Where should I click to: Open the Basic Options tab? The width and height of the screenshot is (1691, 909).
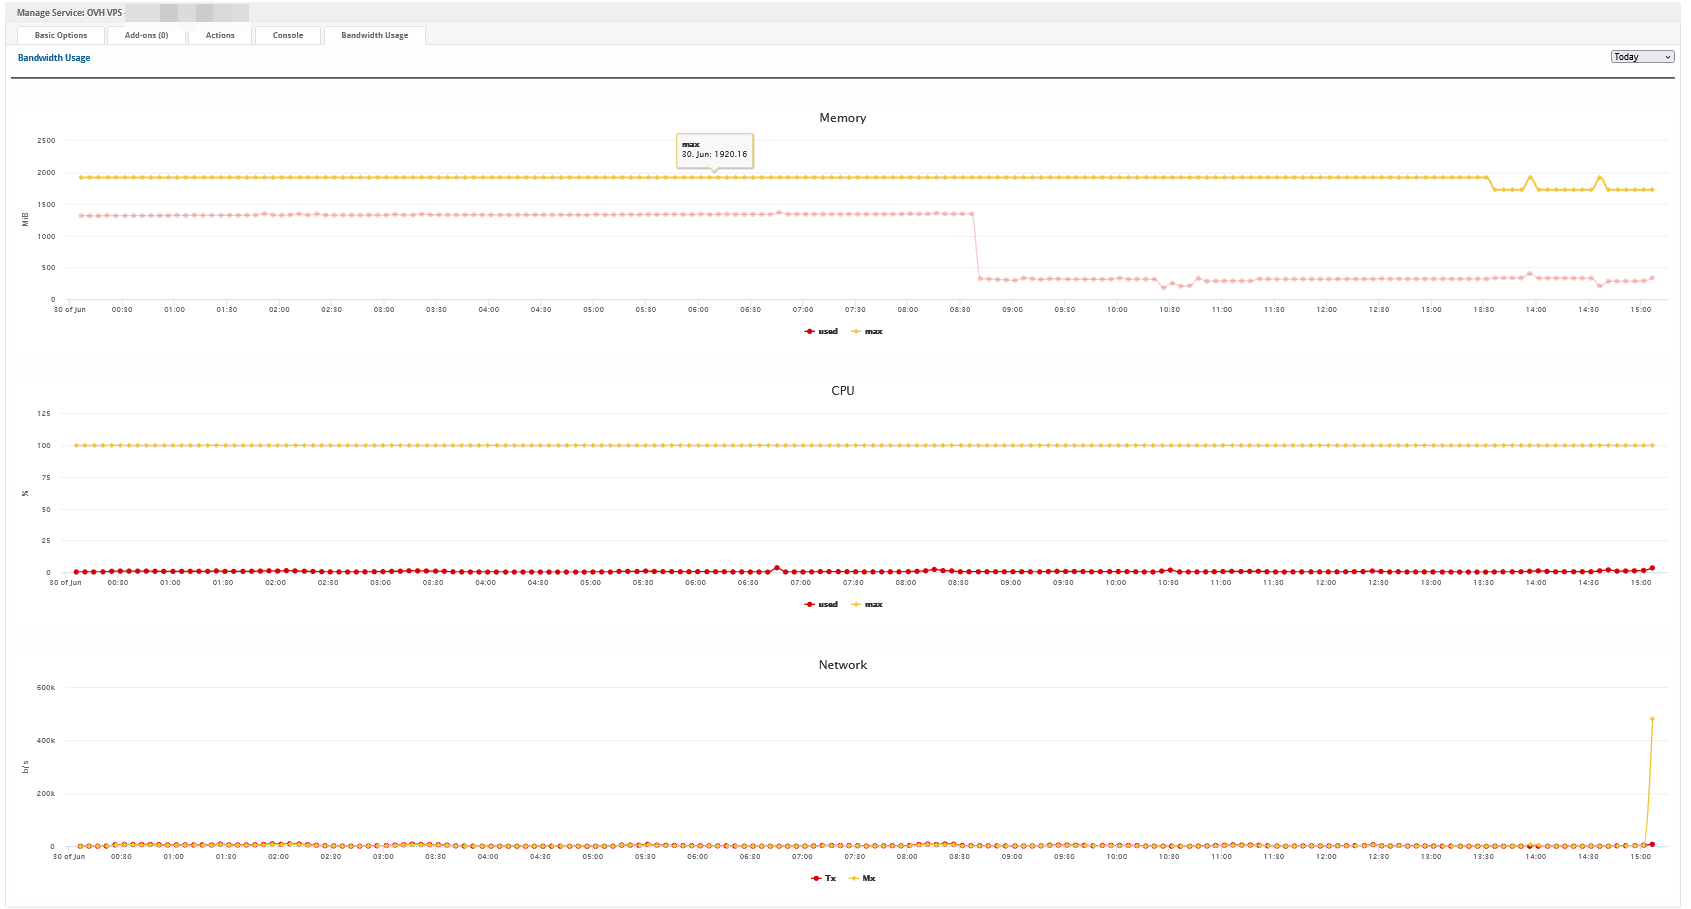pyautogui.click(x=61, y=35)
